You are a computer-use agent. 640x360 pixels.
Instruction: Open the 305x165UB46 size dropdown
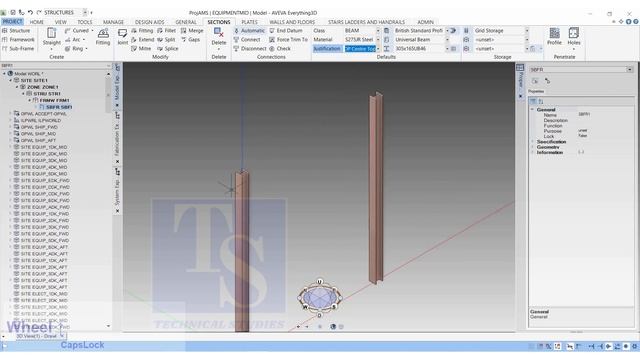click(447, 49)
